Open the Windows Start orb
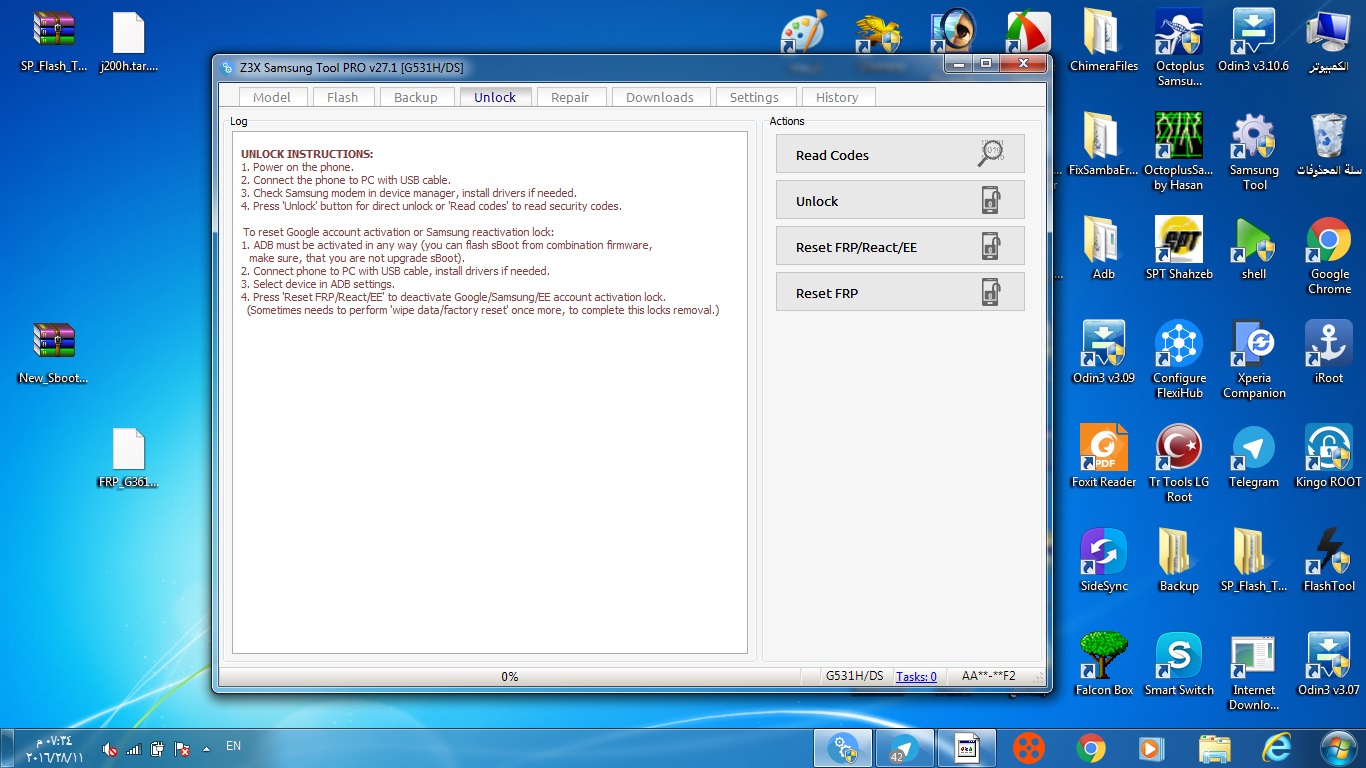The height and width of the screenshot is (768, 1366). coord(1337,747)
